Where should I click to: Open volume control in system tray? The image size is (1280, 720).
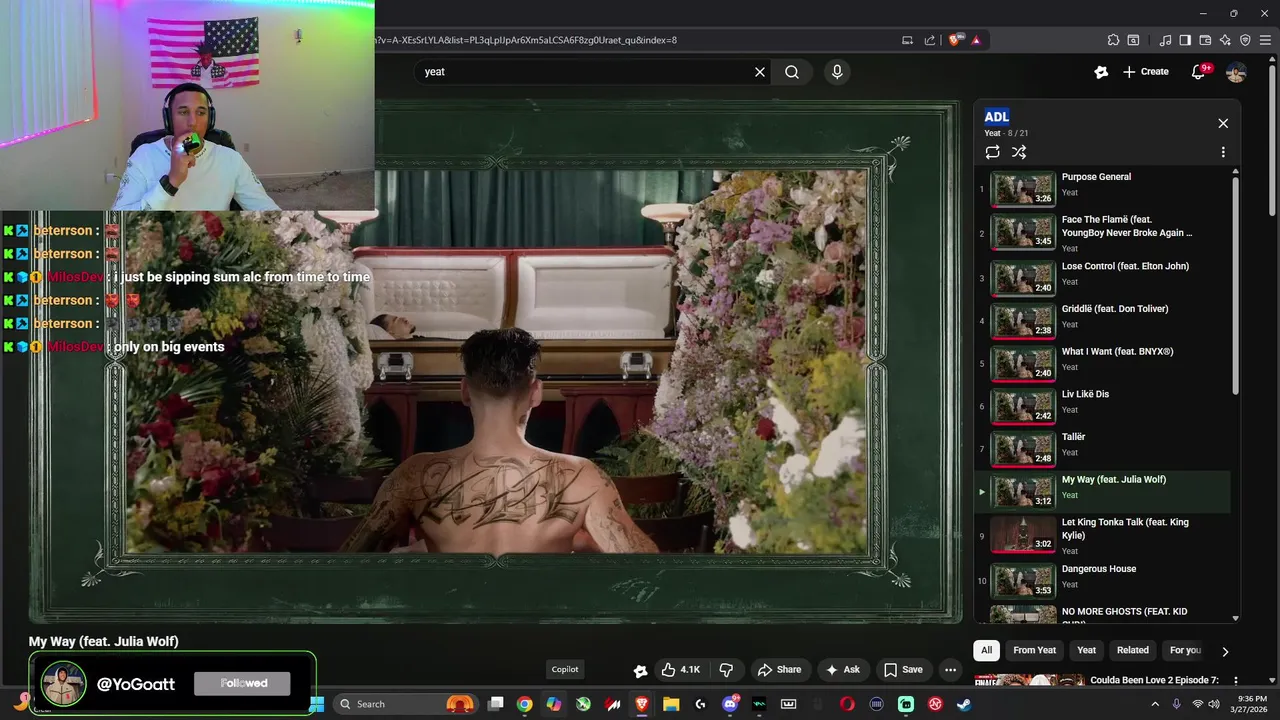click(x=1214, y=704)
